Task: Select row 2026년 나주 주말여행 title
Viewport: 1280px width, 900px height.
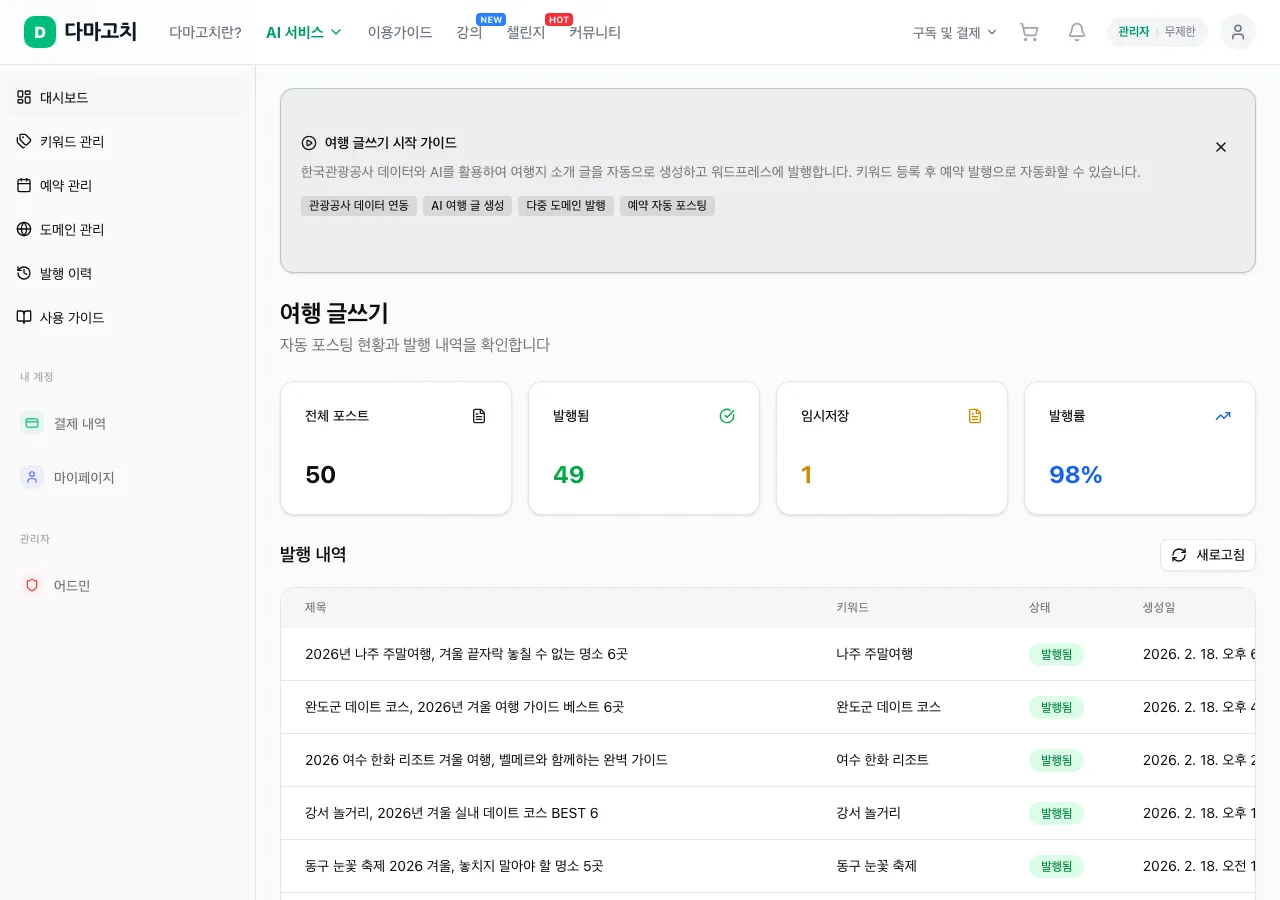Action: coord(466,654)
